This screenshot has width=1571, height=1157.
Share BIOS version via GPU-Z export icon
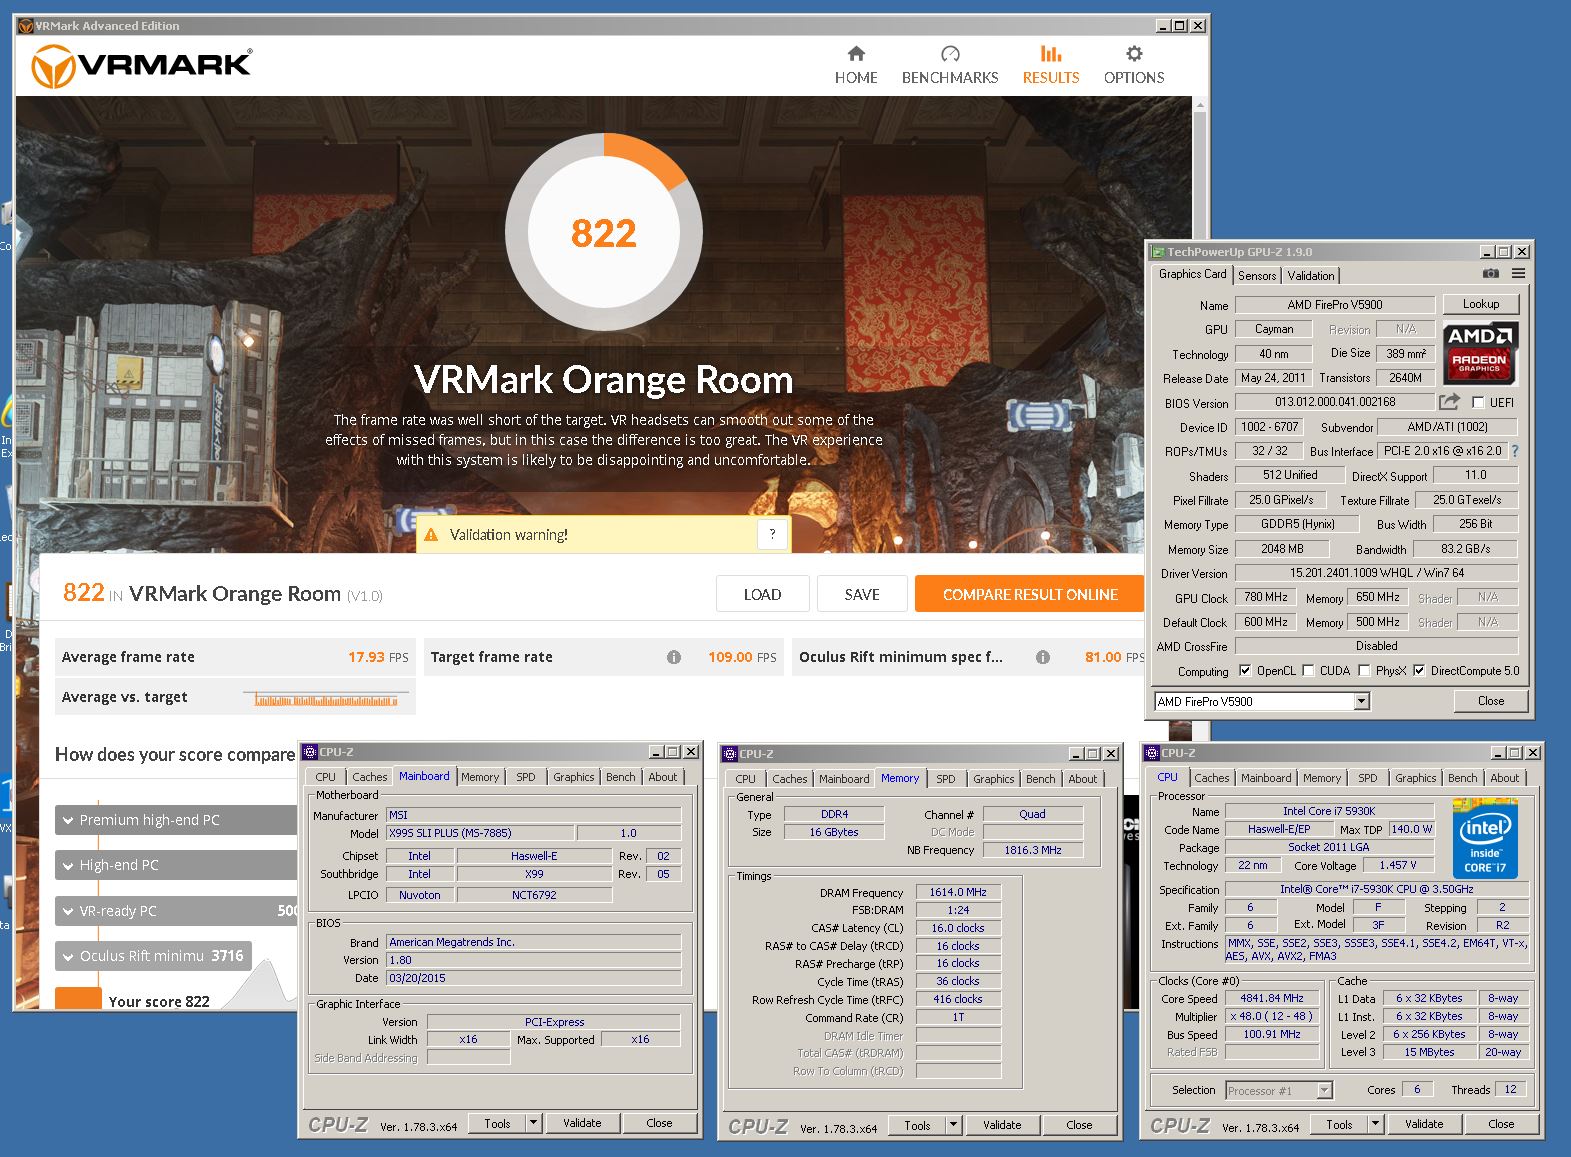click(1449, 401)
